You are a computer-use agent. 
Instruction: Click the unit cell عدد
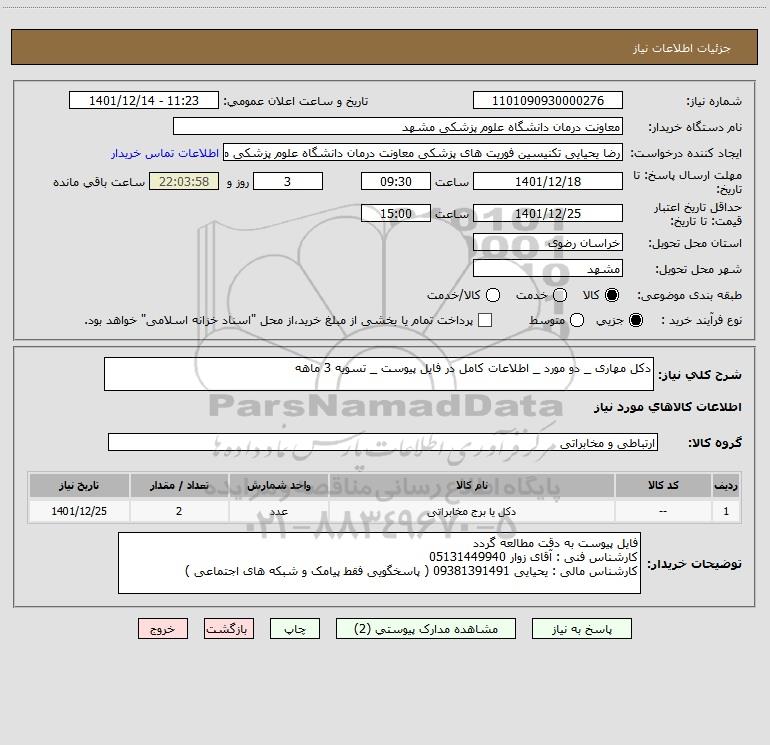(x=278, y=512)
